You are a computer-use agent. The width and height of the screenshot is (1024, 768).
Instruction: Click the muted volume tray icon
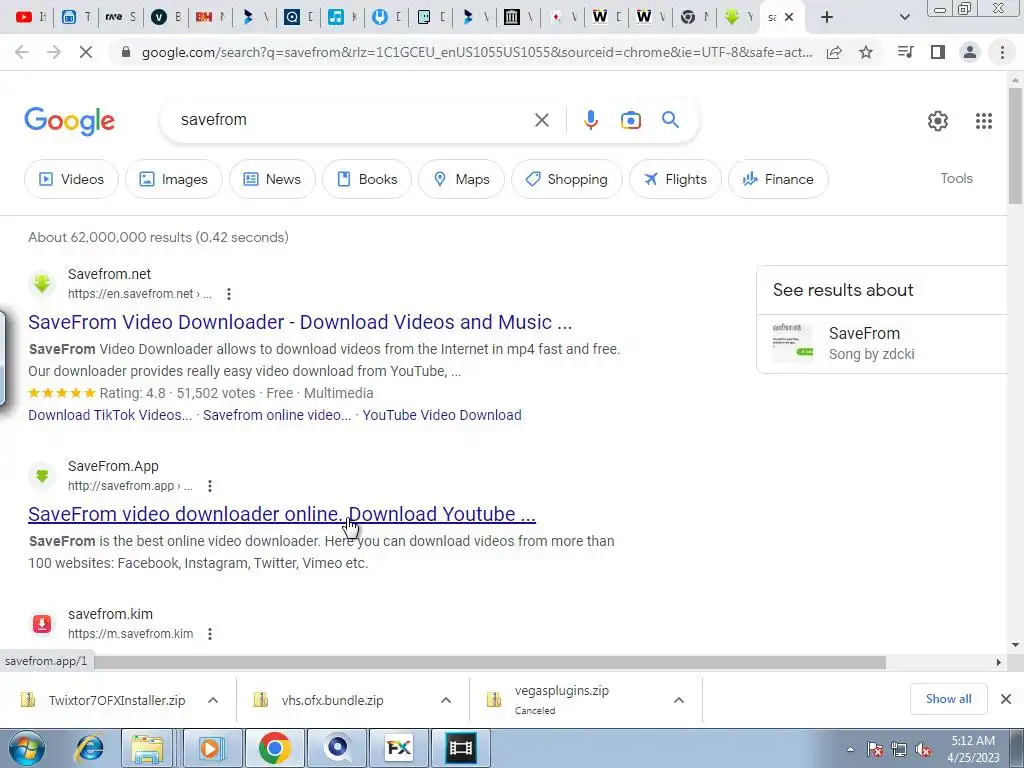coord(923,749)
